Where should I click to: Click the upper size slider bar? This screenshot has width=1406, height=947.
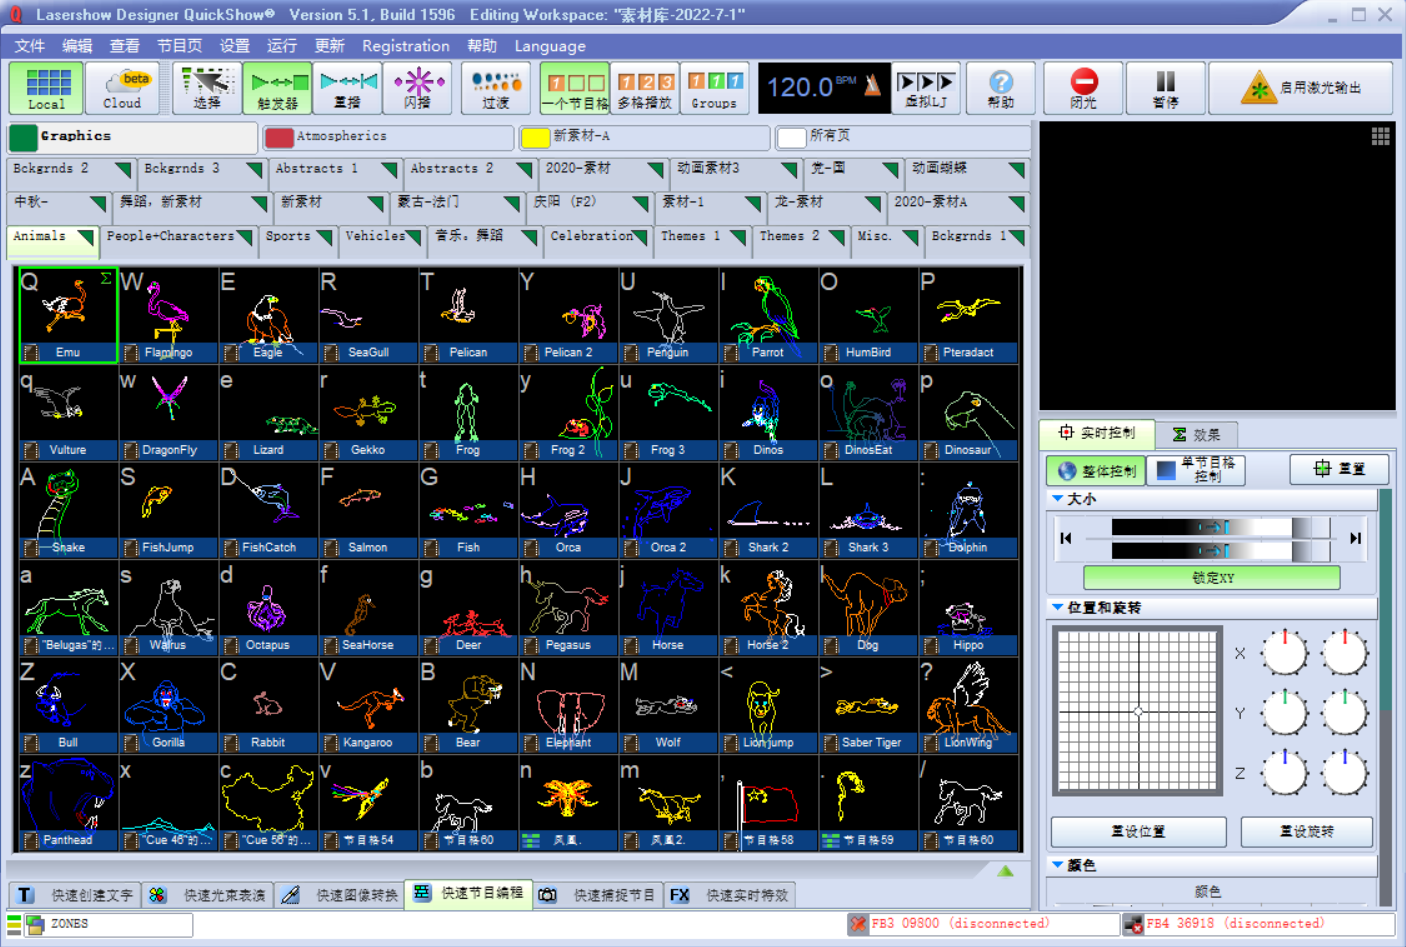[x=1210, y=527]
